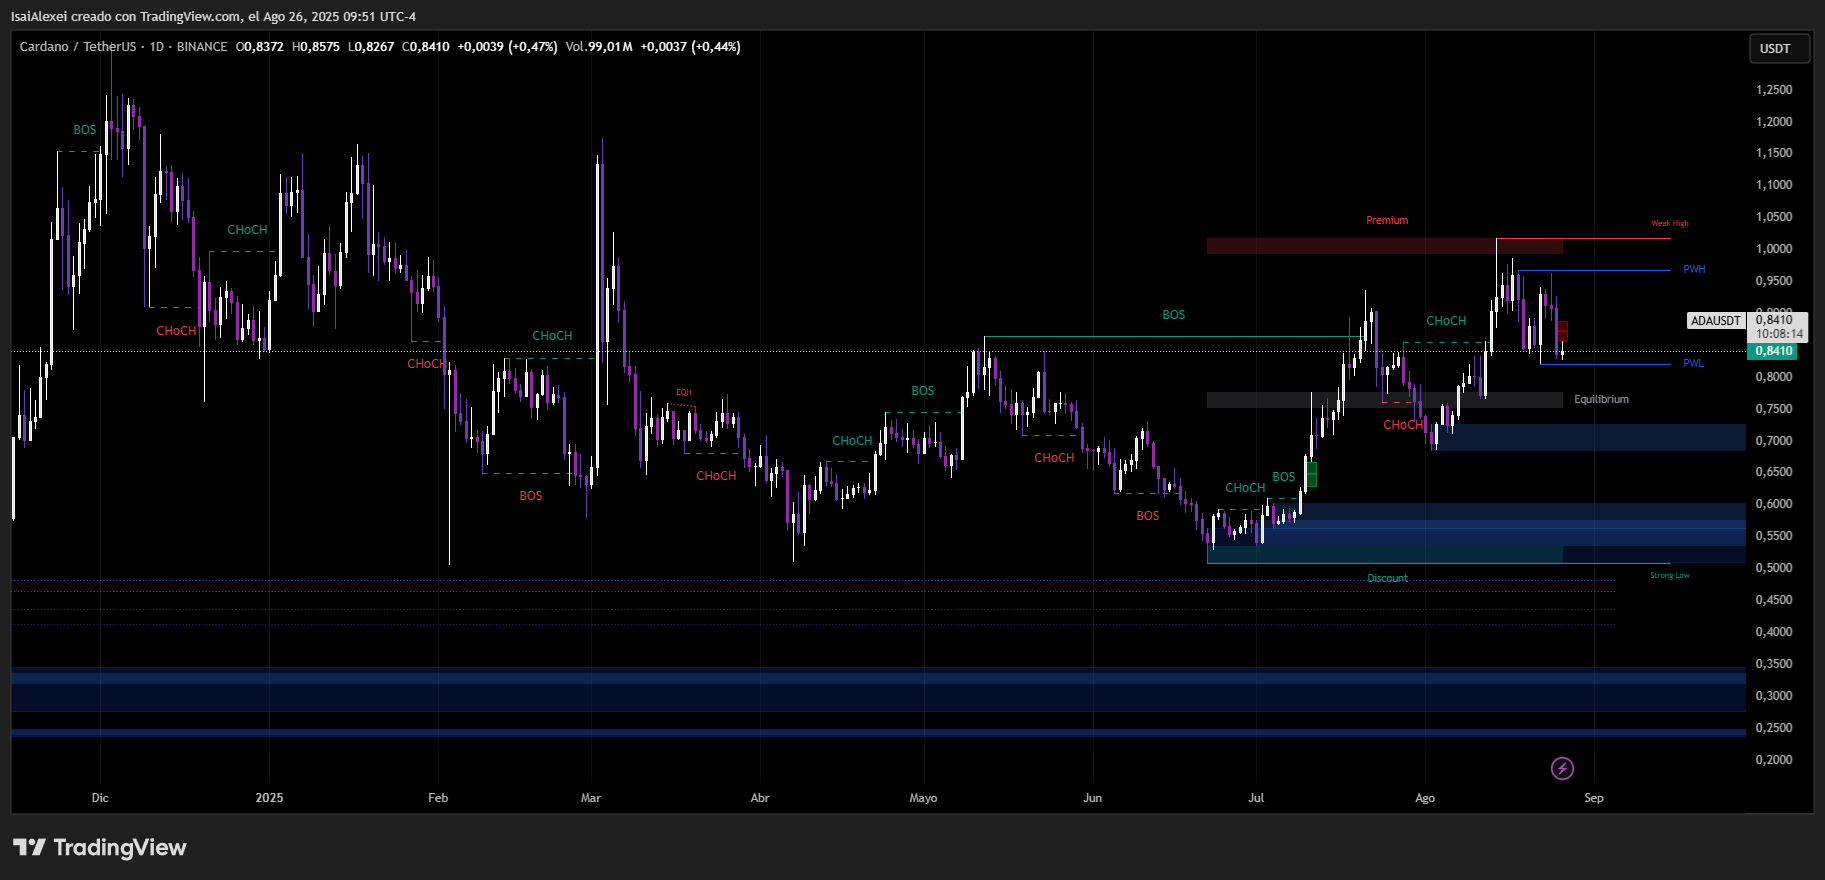This screenshot has width=1825, height=880.
Task: Select the blue PWH level label
Action: coord(1693,270)
